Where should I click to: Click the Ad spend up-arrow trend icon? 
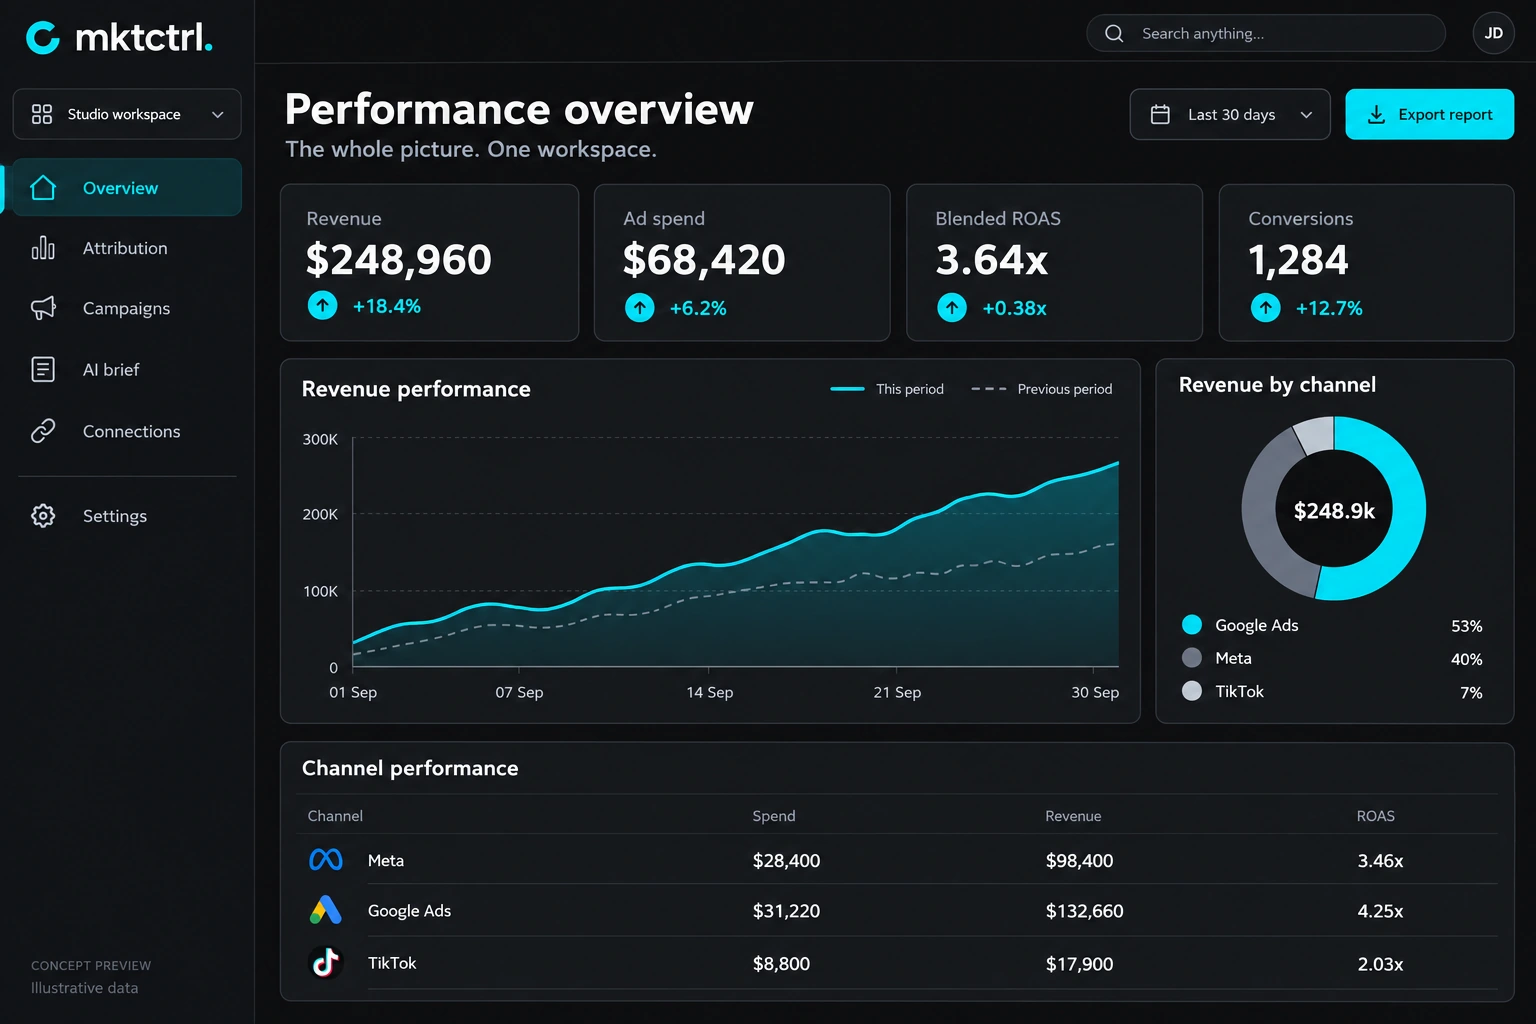pos(640,307)
